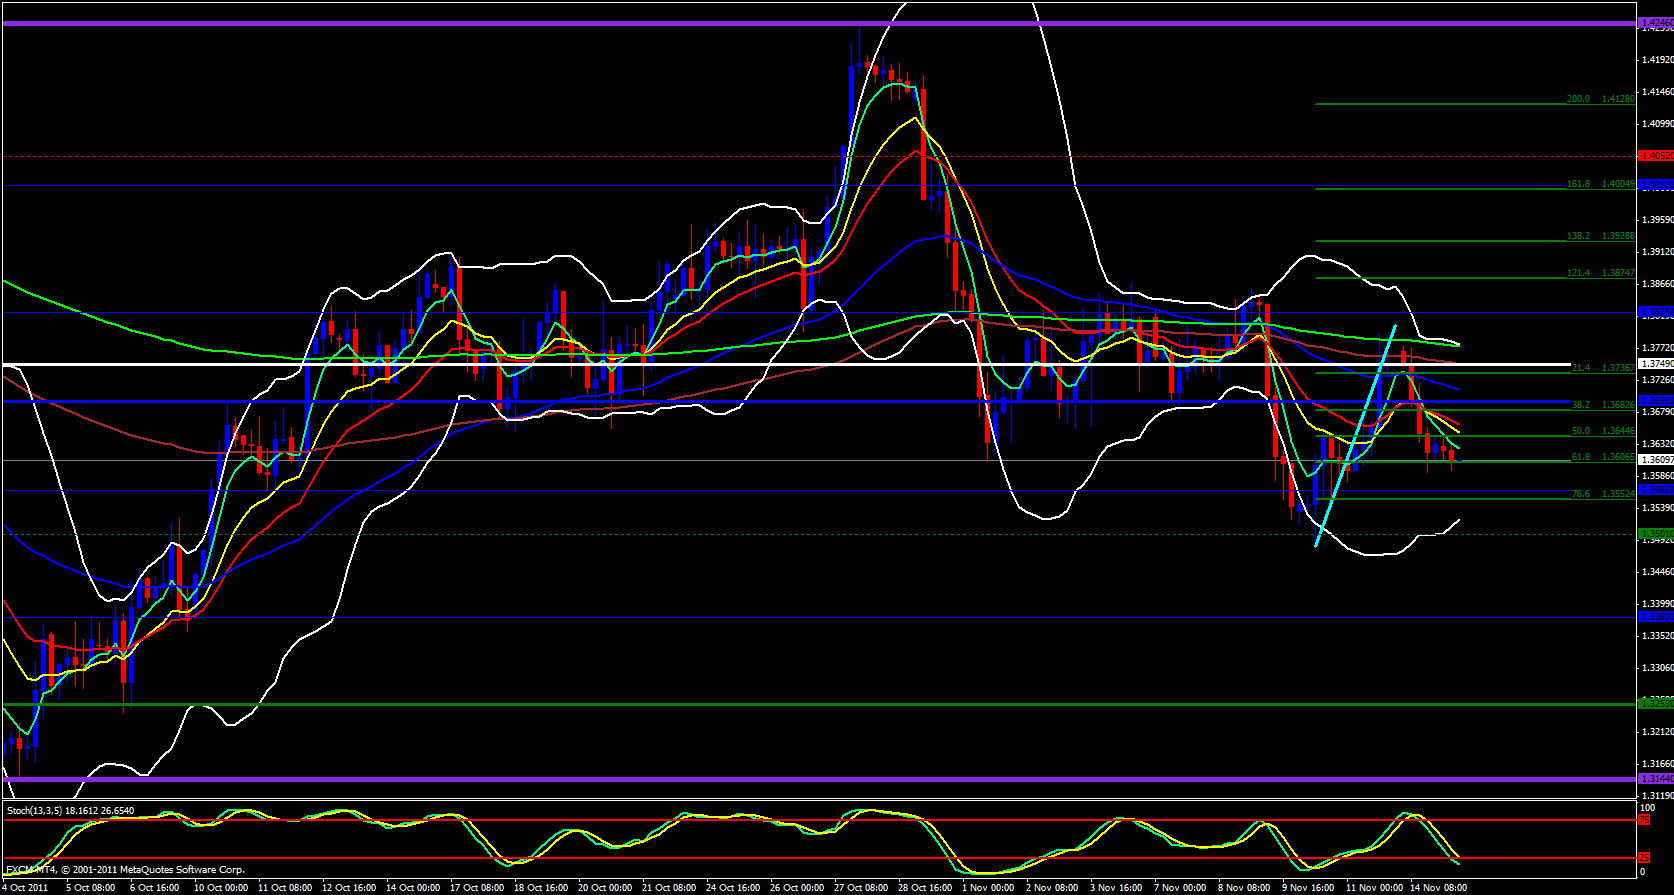The image size is (1674, 895).
Task: Click the 4 Oct 2011 date label
Action: 25,887
